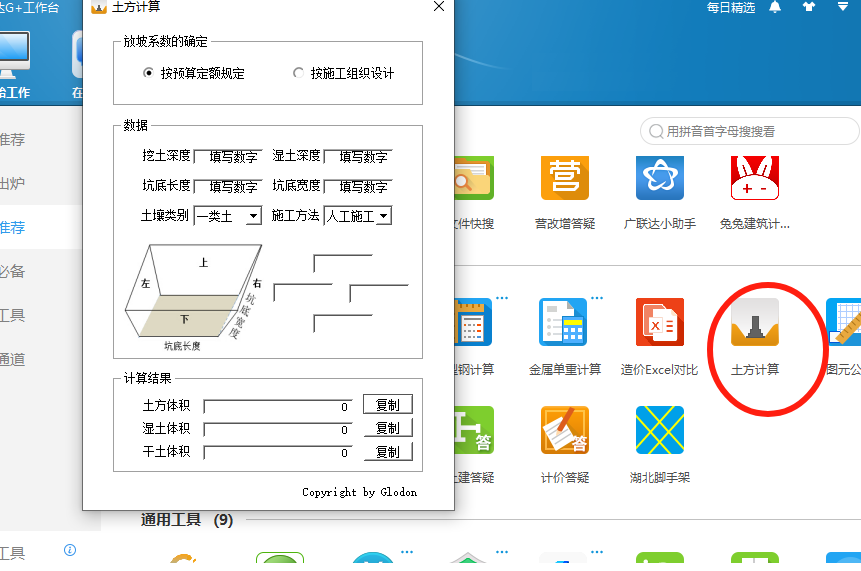Screen dimensions: 861x571
Task: Expand the 土壤类别 dropdown
Action: point(253,216)
